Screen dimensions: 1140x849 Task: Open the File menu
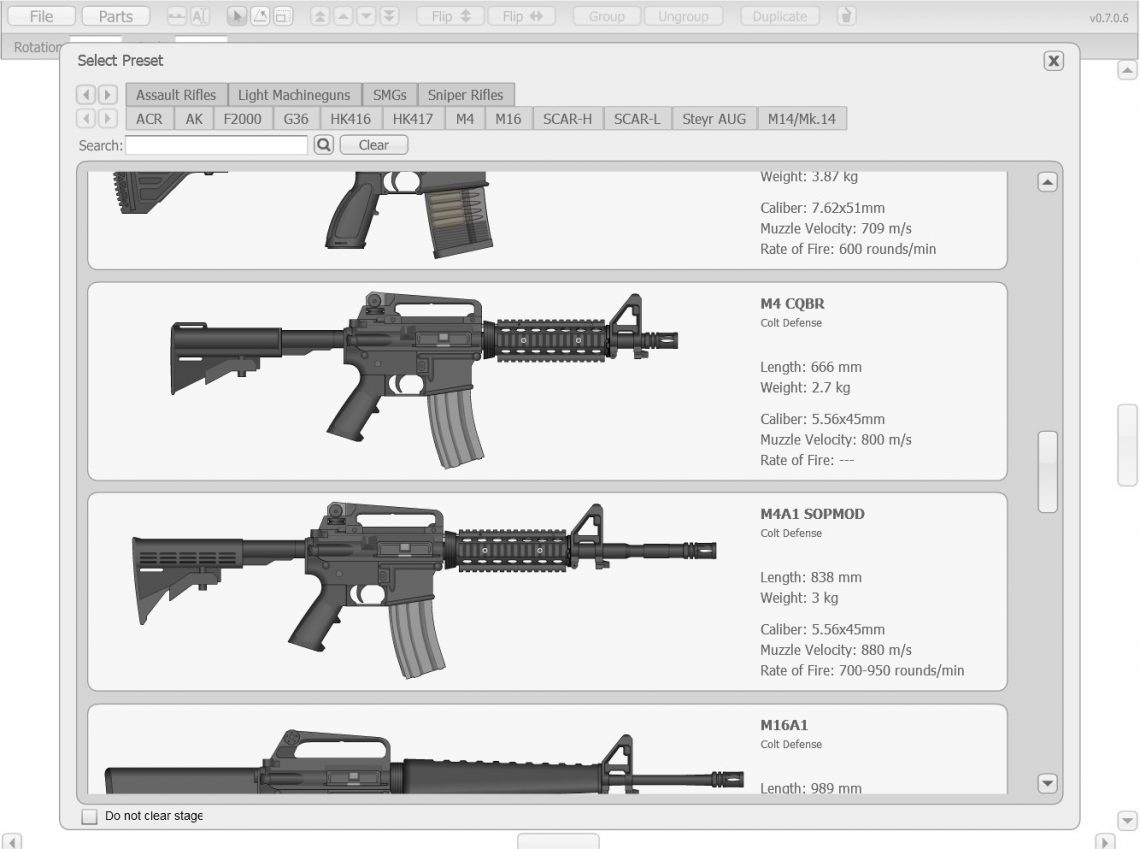tap(41, 16)
